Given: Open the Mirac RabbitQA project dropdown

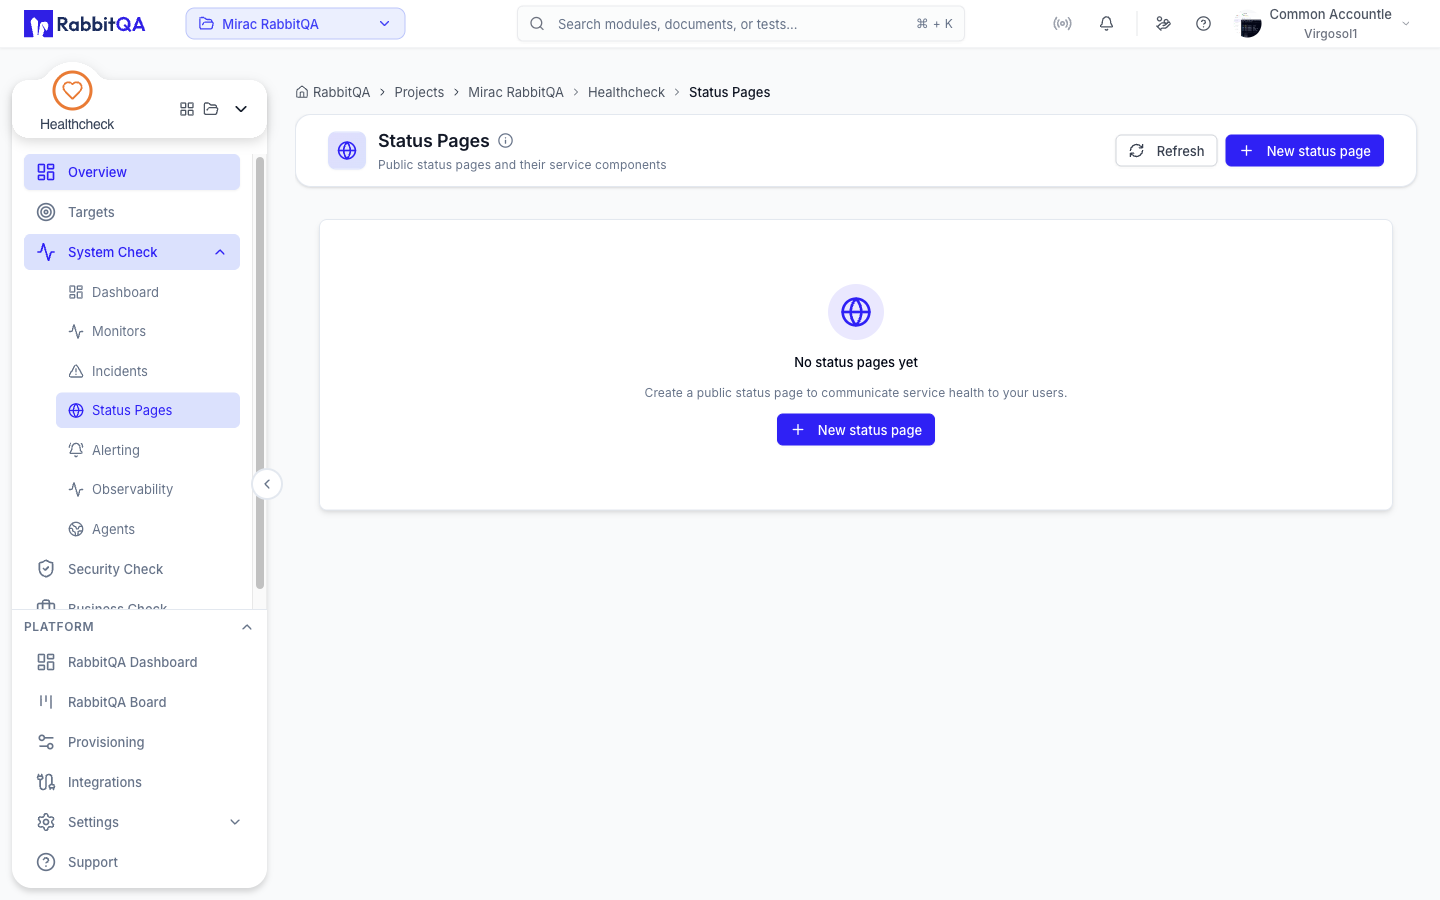Looking at the screenshot, I should point(295,24).
